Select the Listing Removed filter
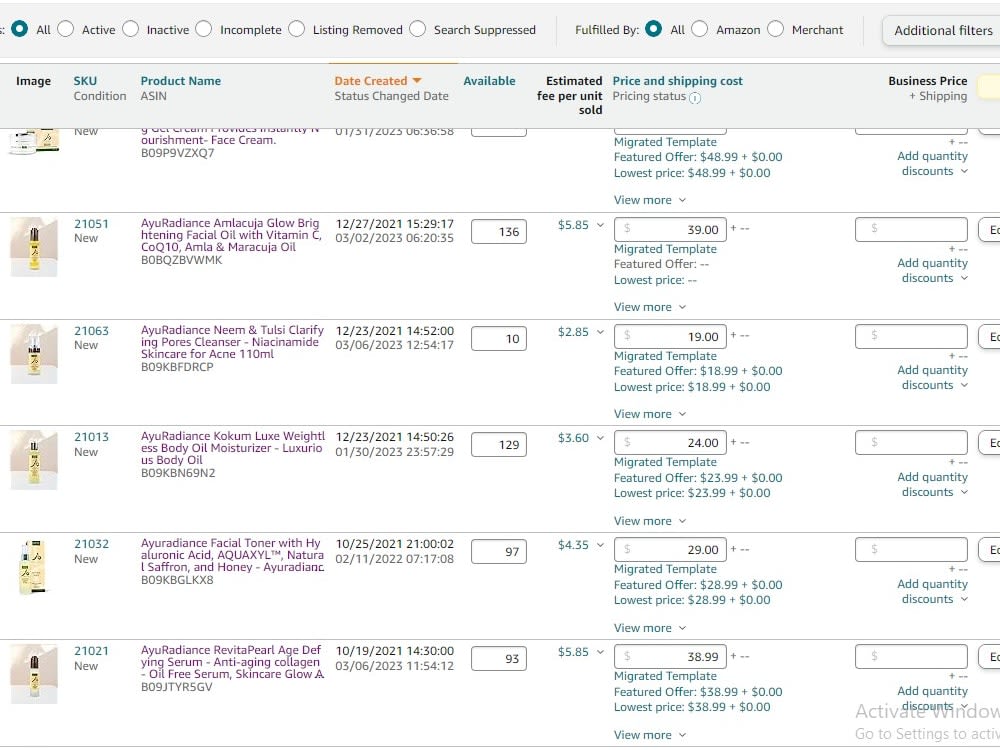The image size is (1000, 750). (x=297, y=29)
